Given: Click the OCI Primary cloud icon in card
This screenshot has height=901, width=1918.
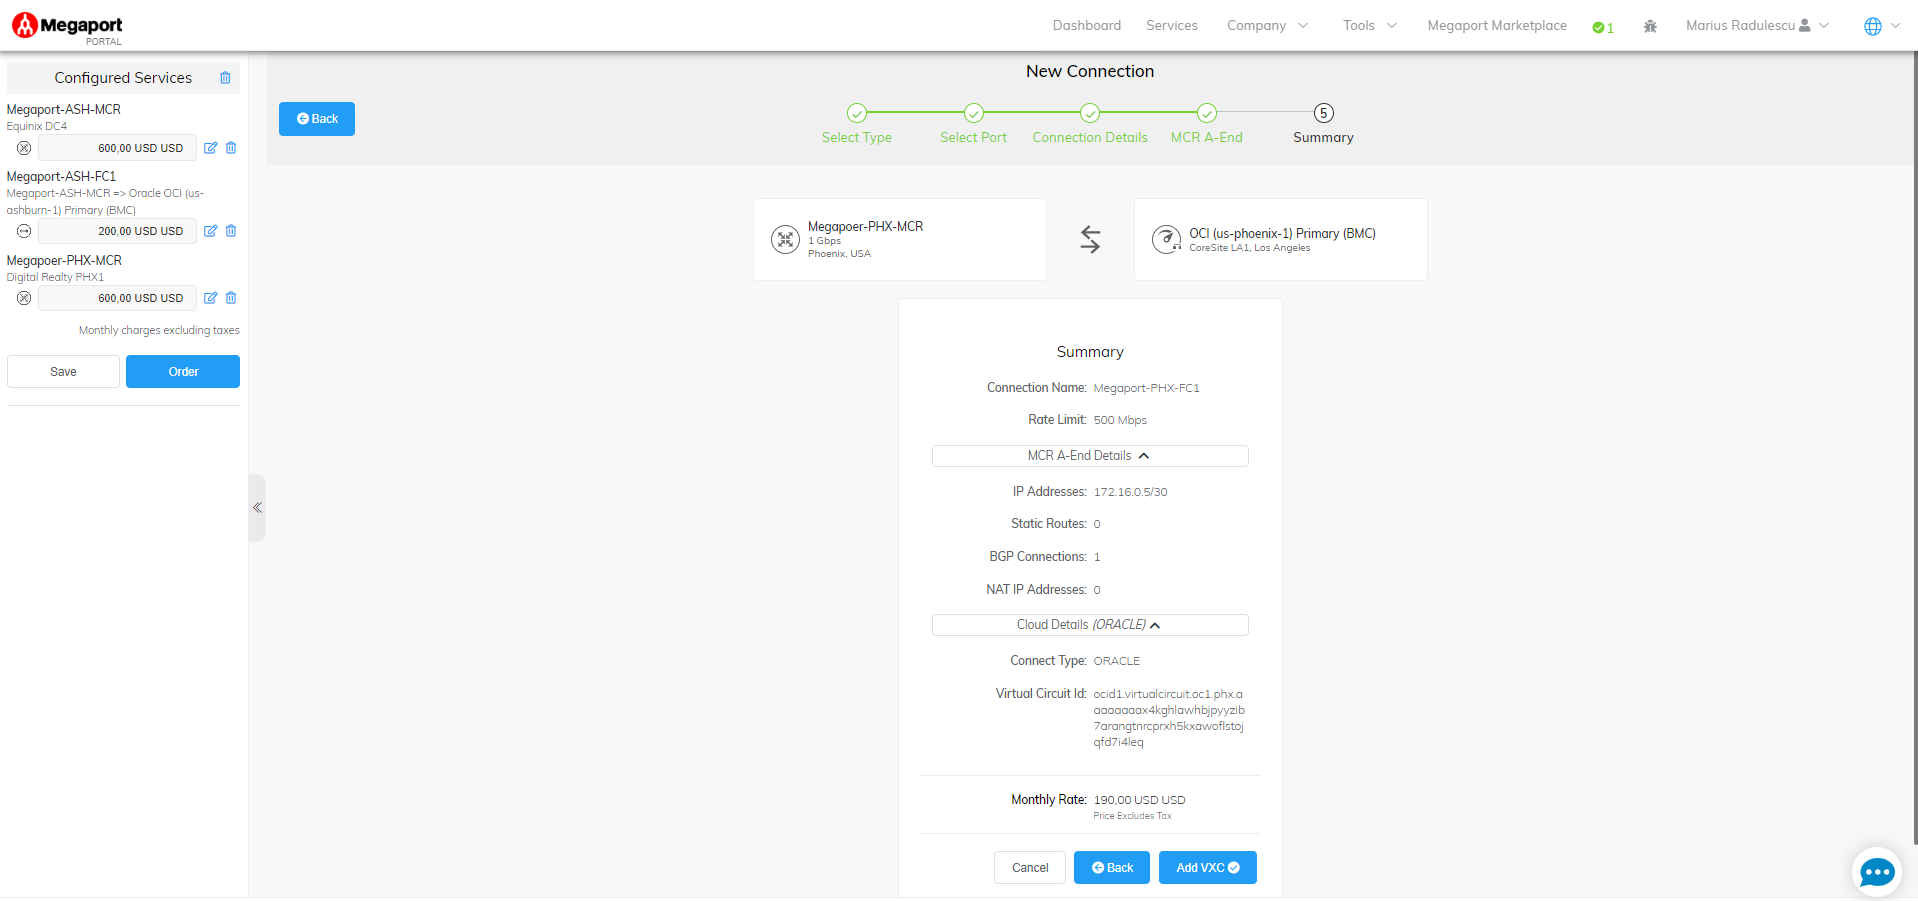Looking at the screenshot, I should [x=1166, y=239].
